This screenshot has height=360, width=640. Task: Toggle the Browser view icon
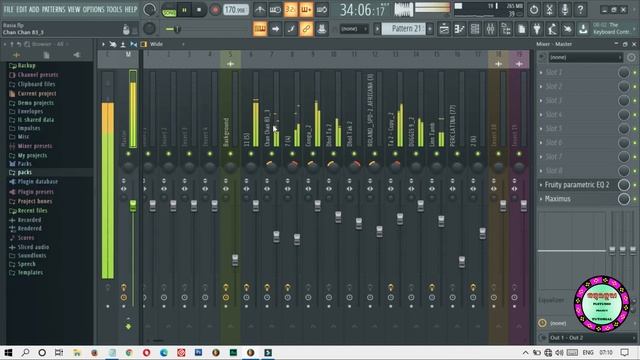(x=506, y=29)
